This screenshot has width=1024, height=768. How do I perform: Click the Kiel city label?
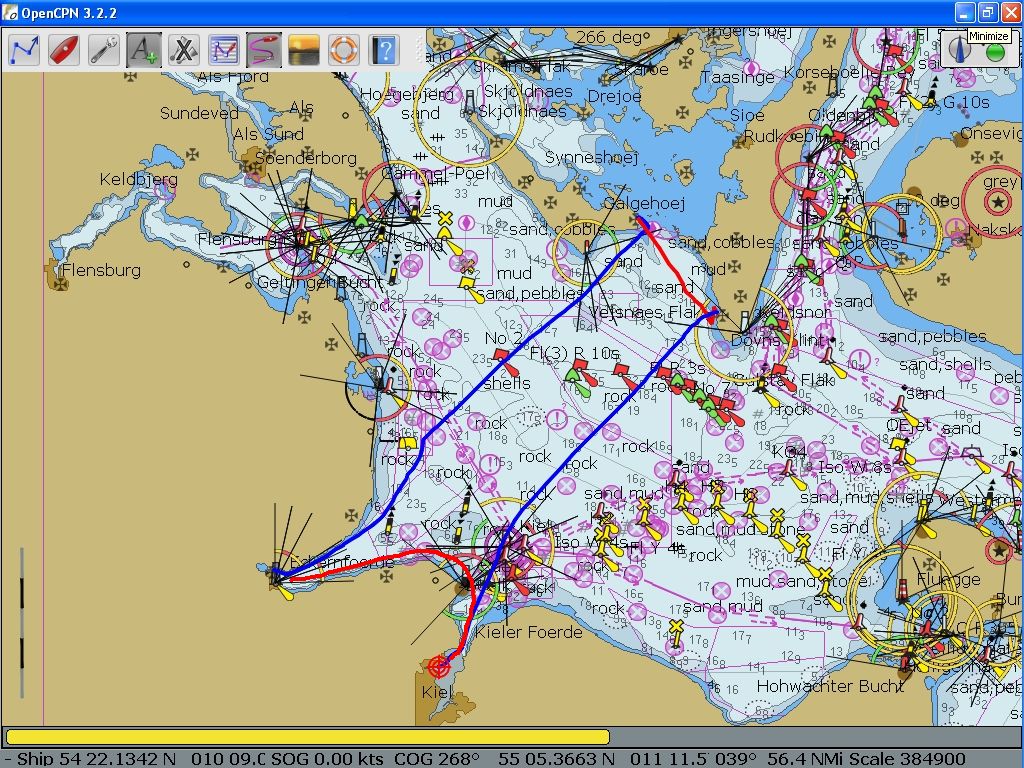(436, 692)
